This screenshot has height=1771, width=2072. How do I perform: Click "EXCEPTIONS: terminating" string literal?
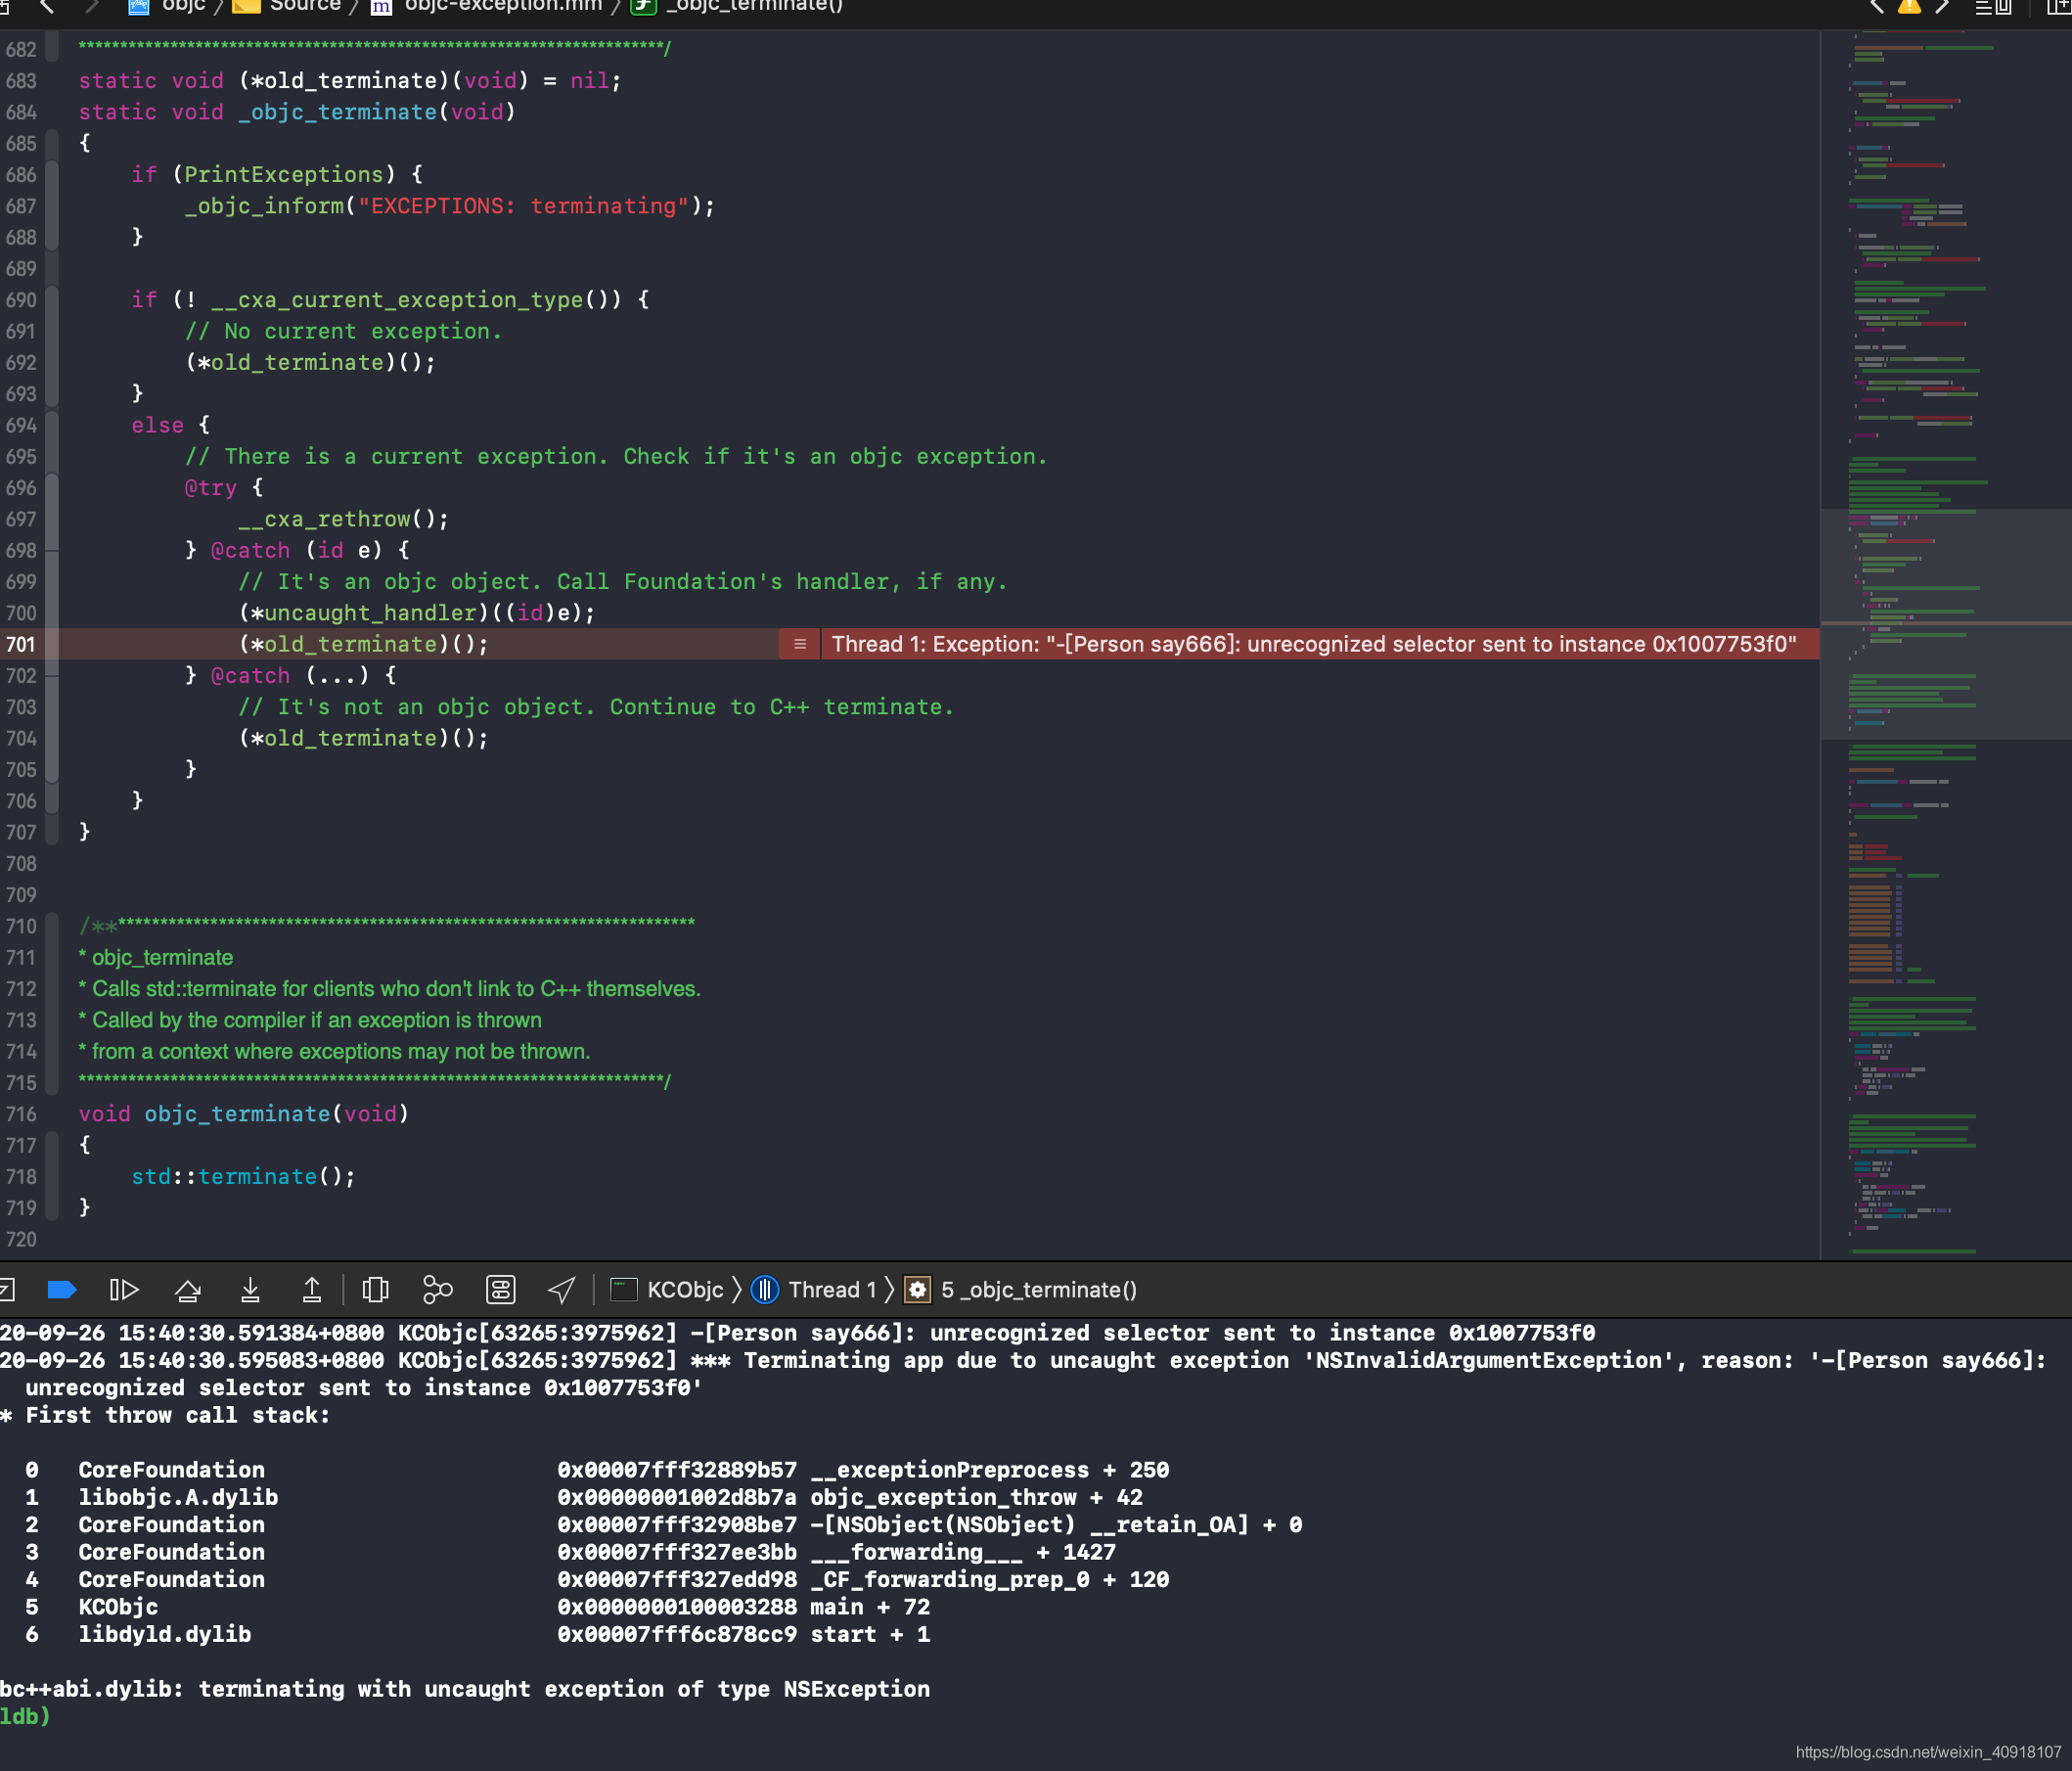click(x=524, y=206)
